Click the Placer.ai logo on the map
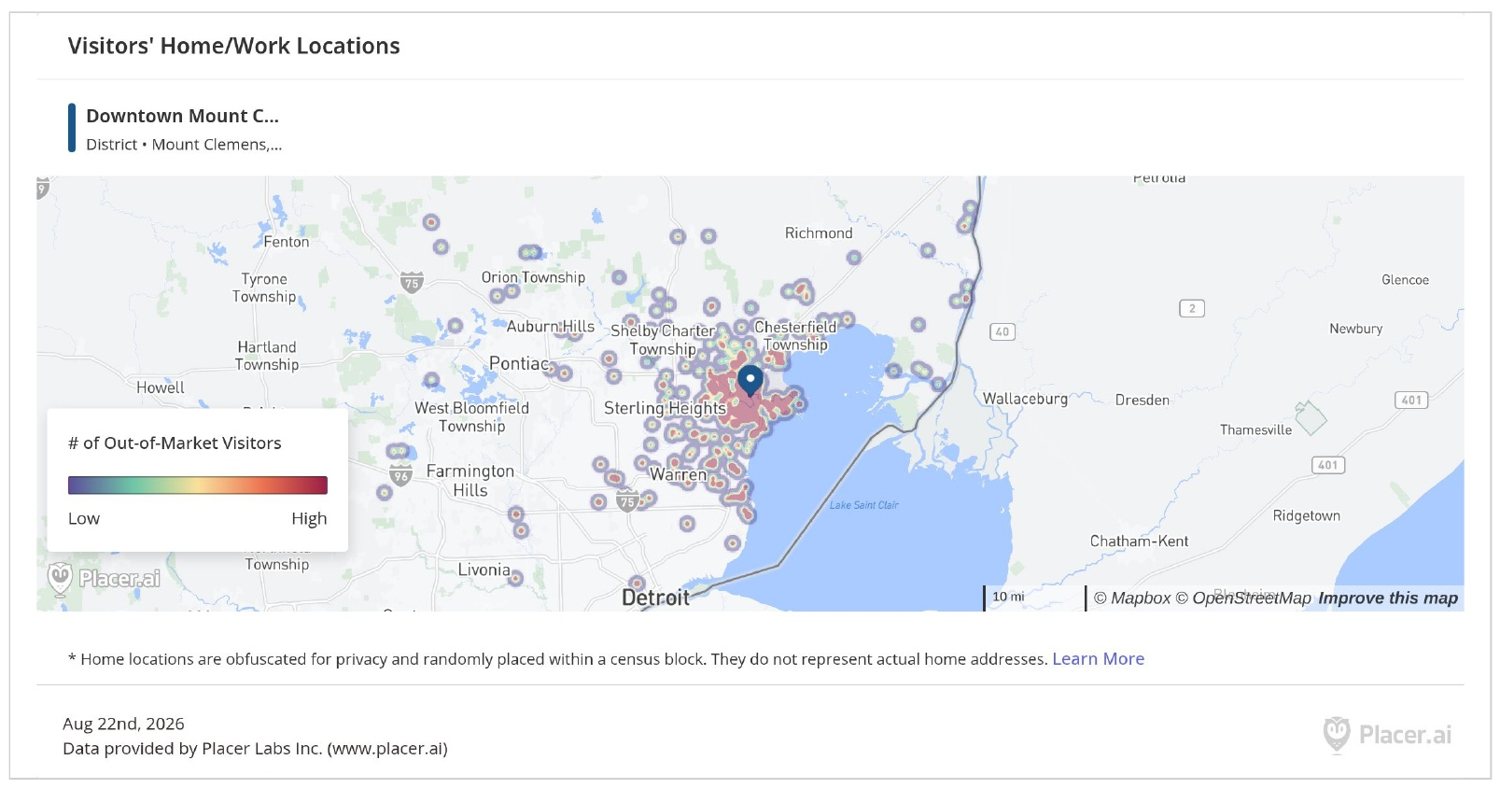The width and height of the screenshot is (1500, 788). click(x=104, y=578)
